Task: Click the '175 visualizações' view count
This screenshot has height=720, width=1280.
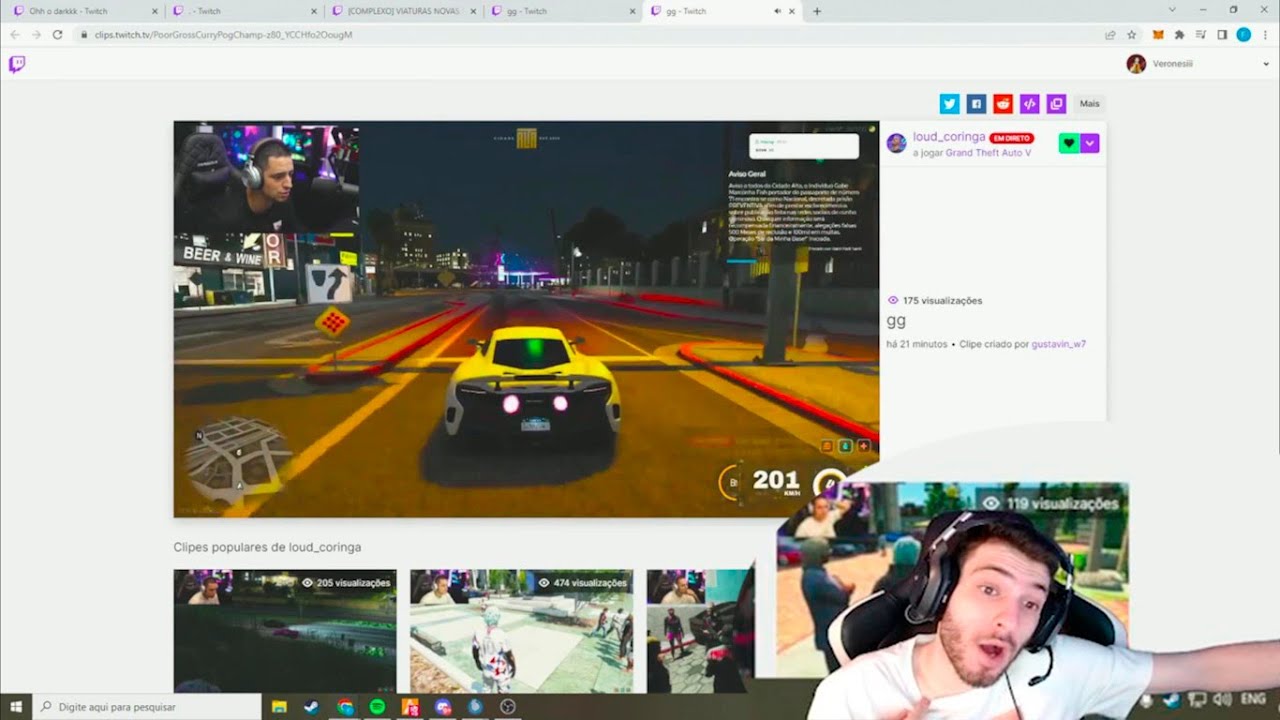Action: tap(934, 300)
